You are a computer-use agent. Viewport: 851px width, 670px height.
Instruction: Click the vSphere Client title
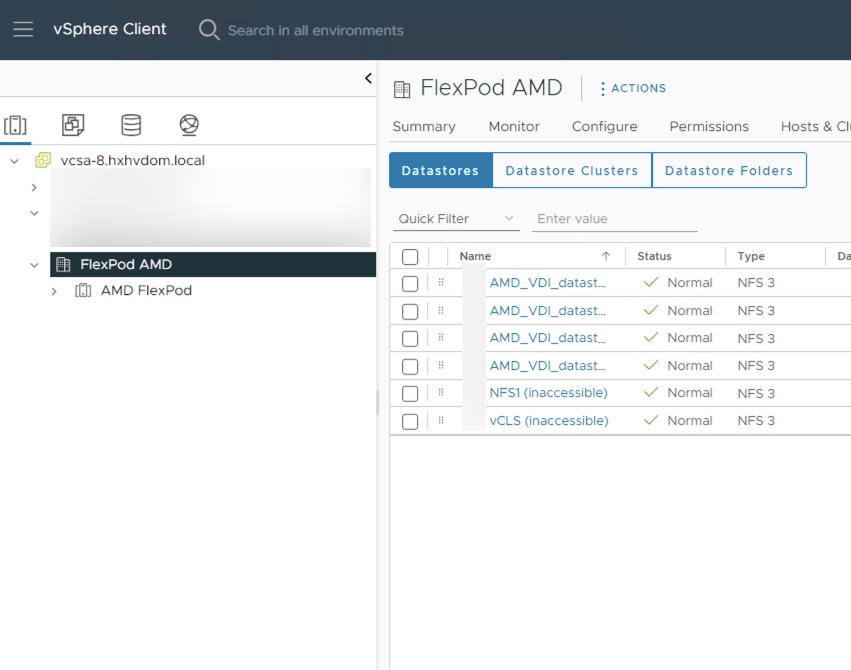click(x=110, y=29)
